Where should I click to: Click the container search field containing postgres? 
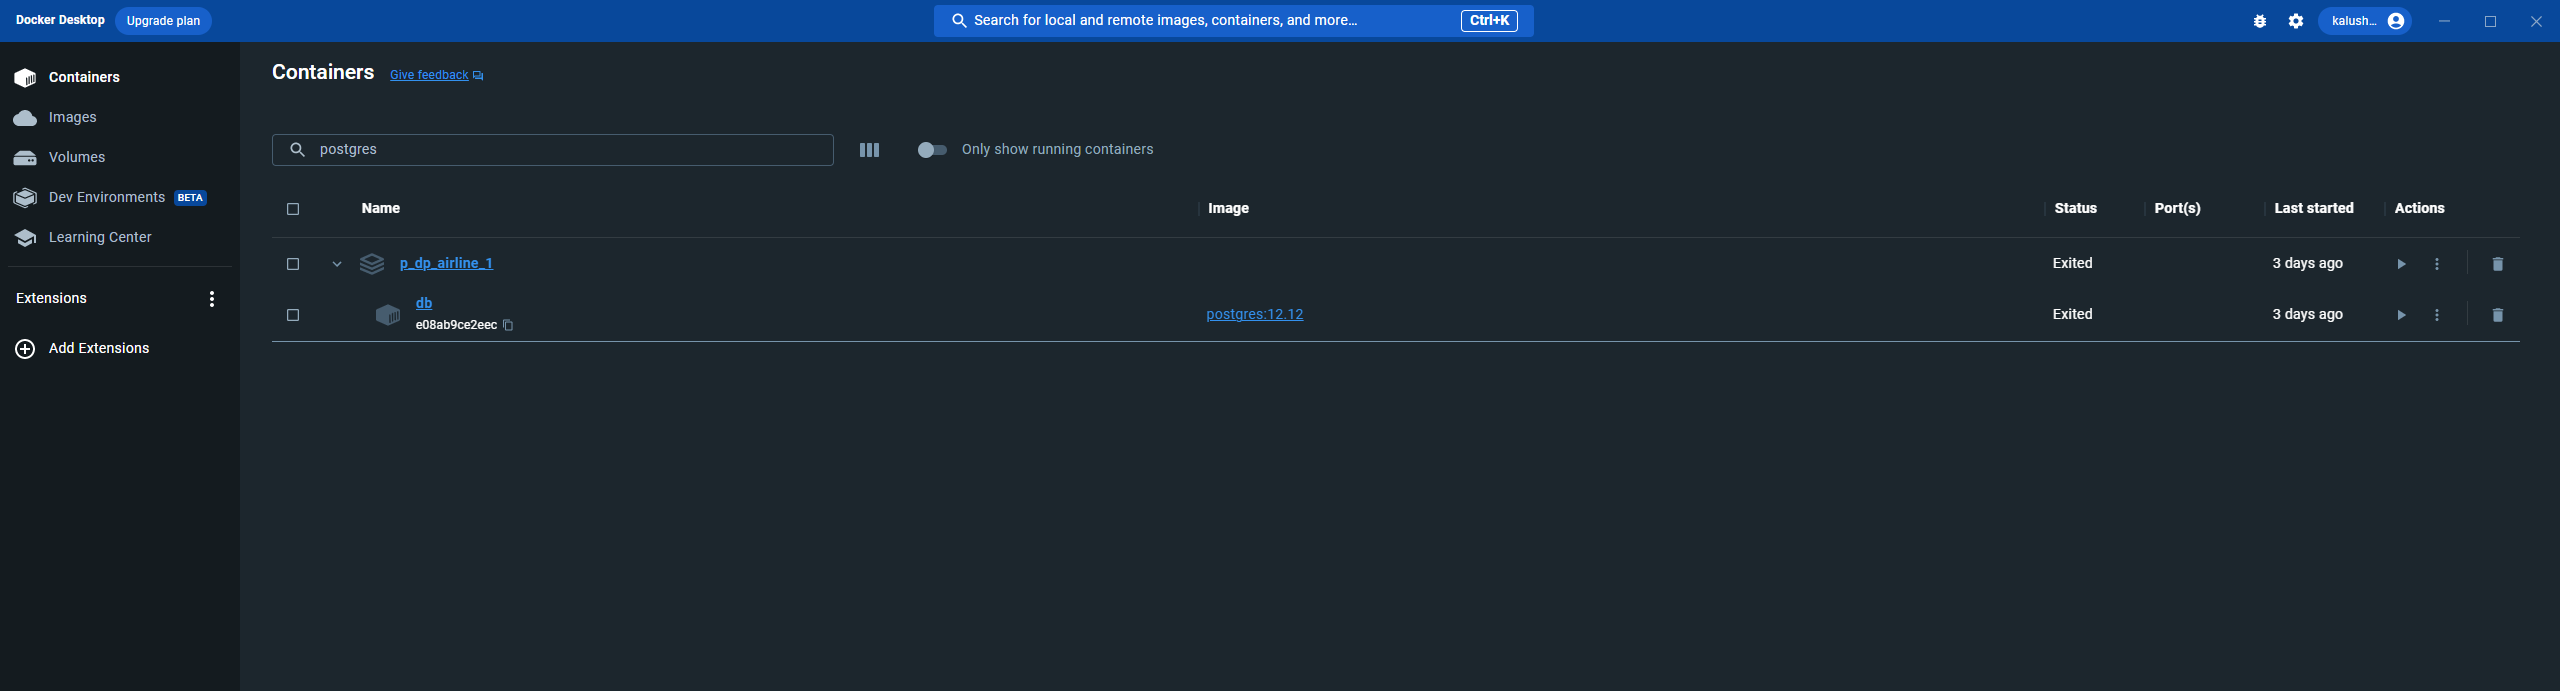(x=553, y=150)
